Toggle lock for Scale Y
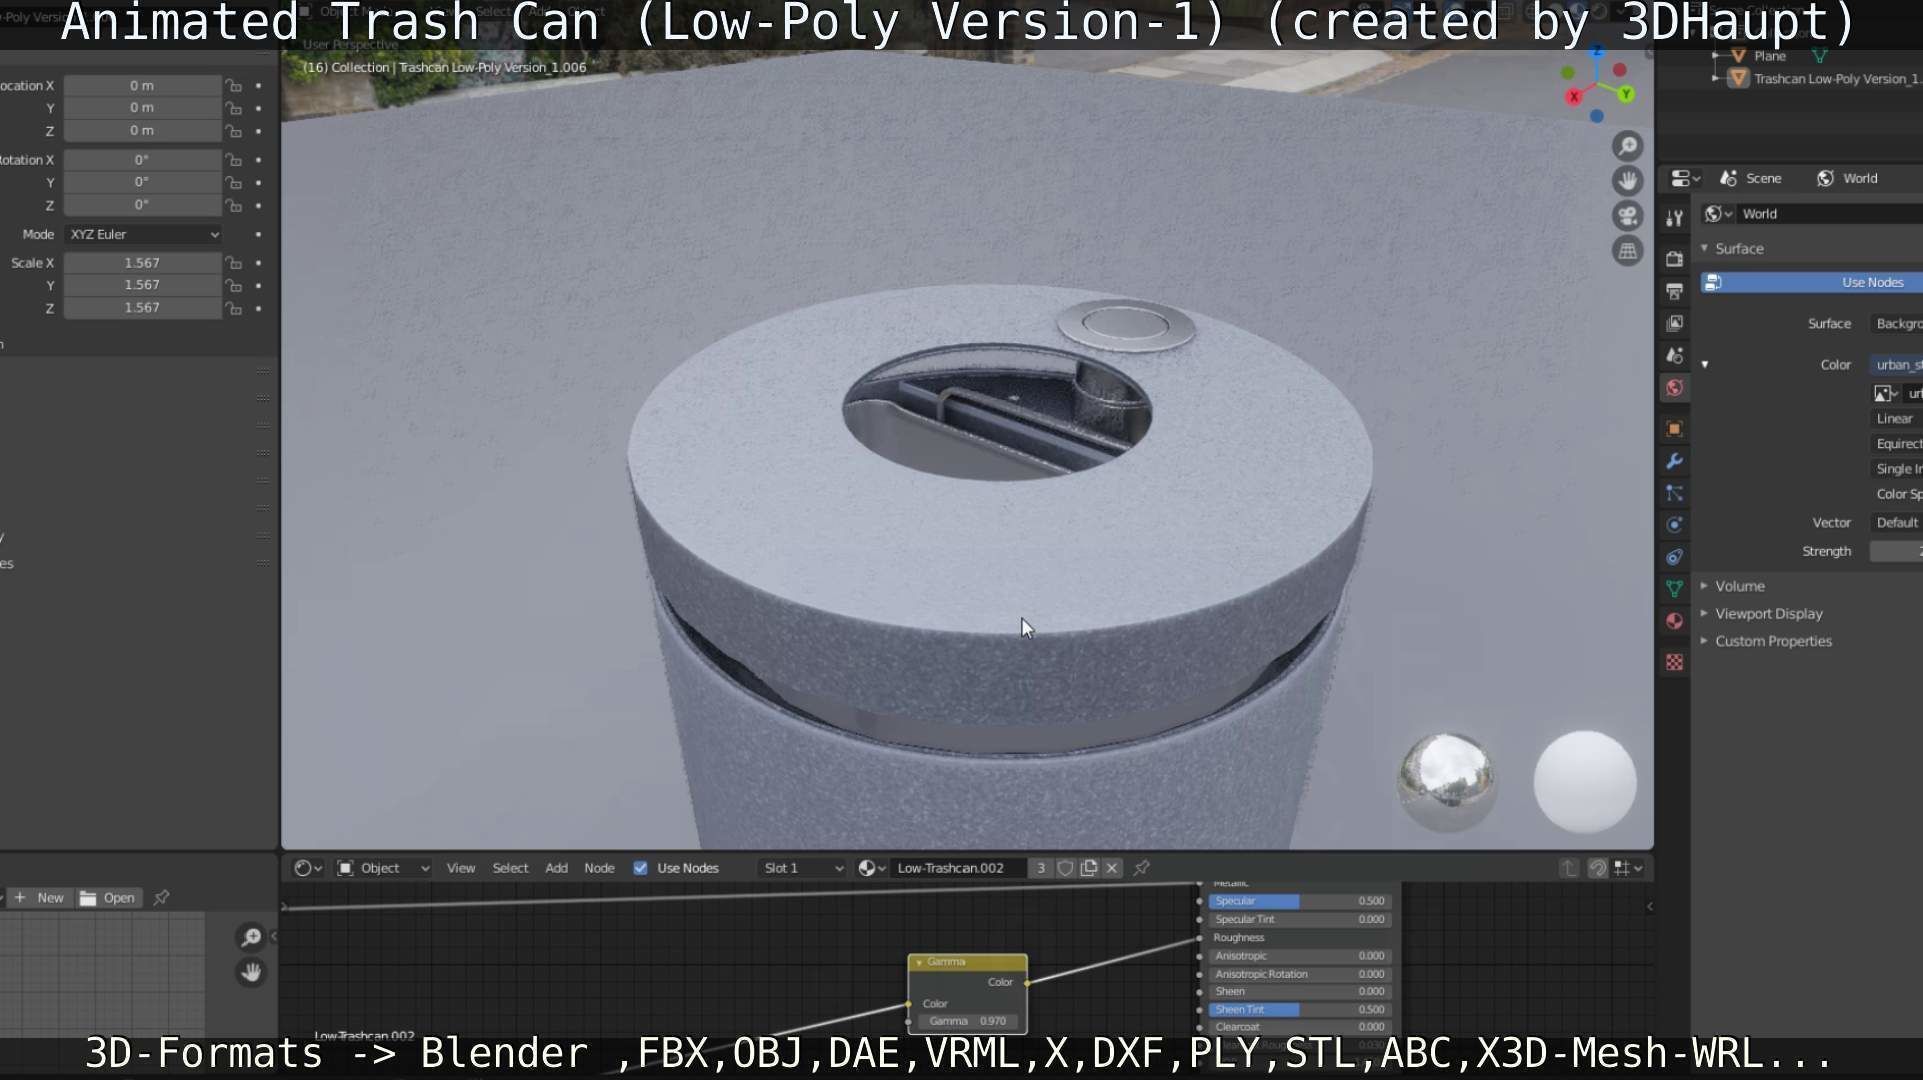1923x1080 pixels. [233, 286]
